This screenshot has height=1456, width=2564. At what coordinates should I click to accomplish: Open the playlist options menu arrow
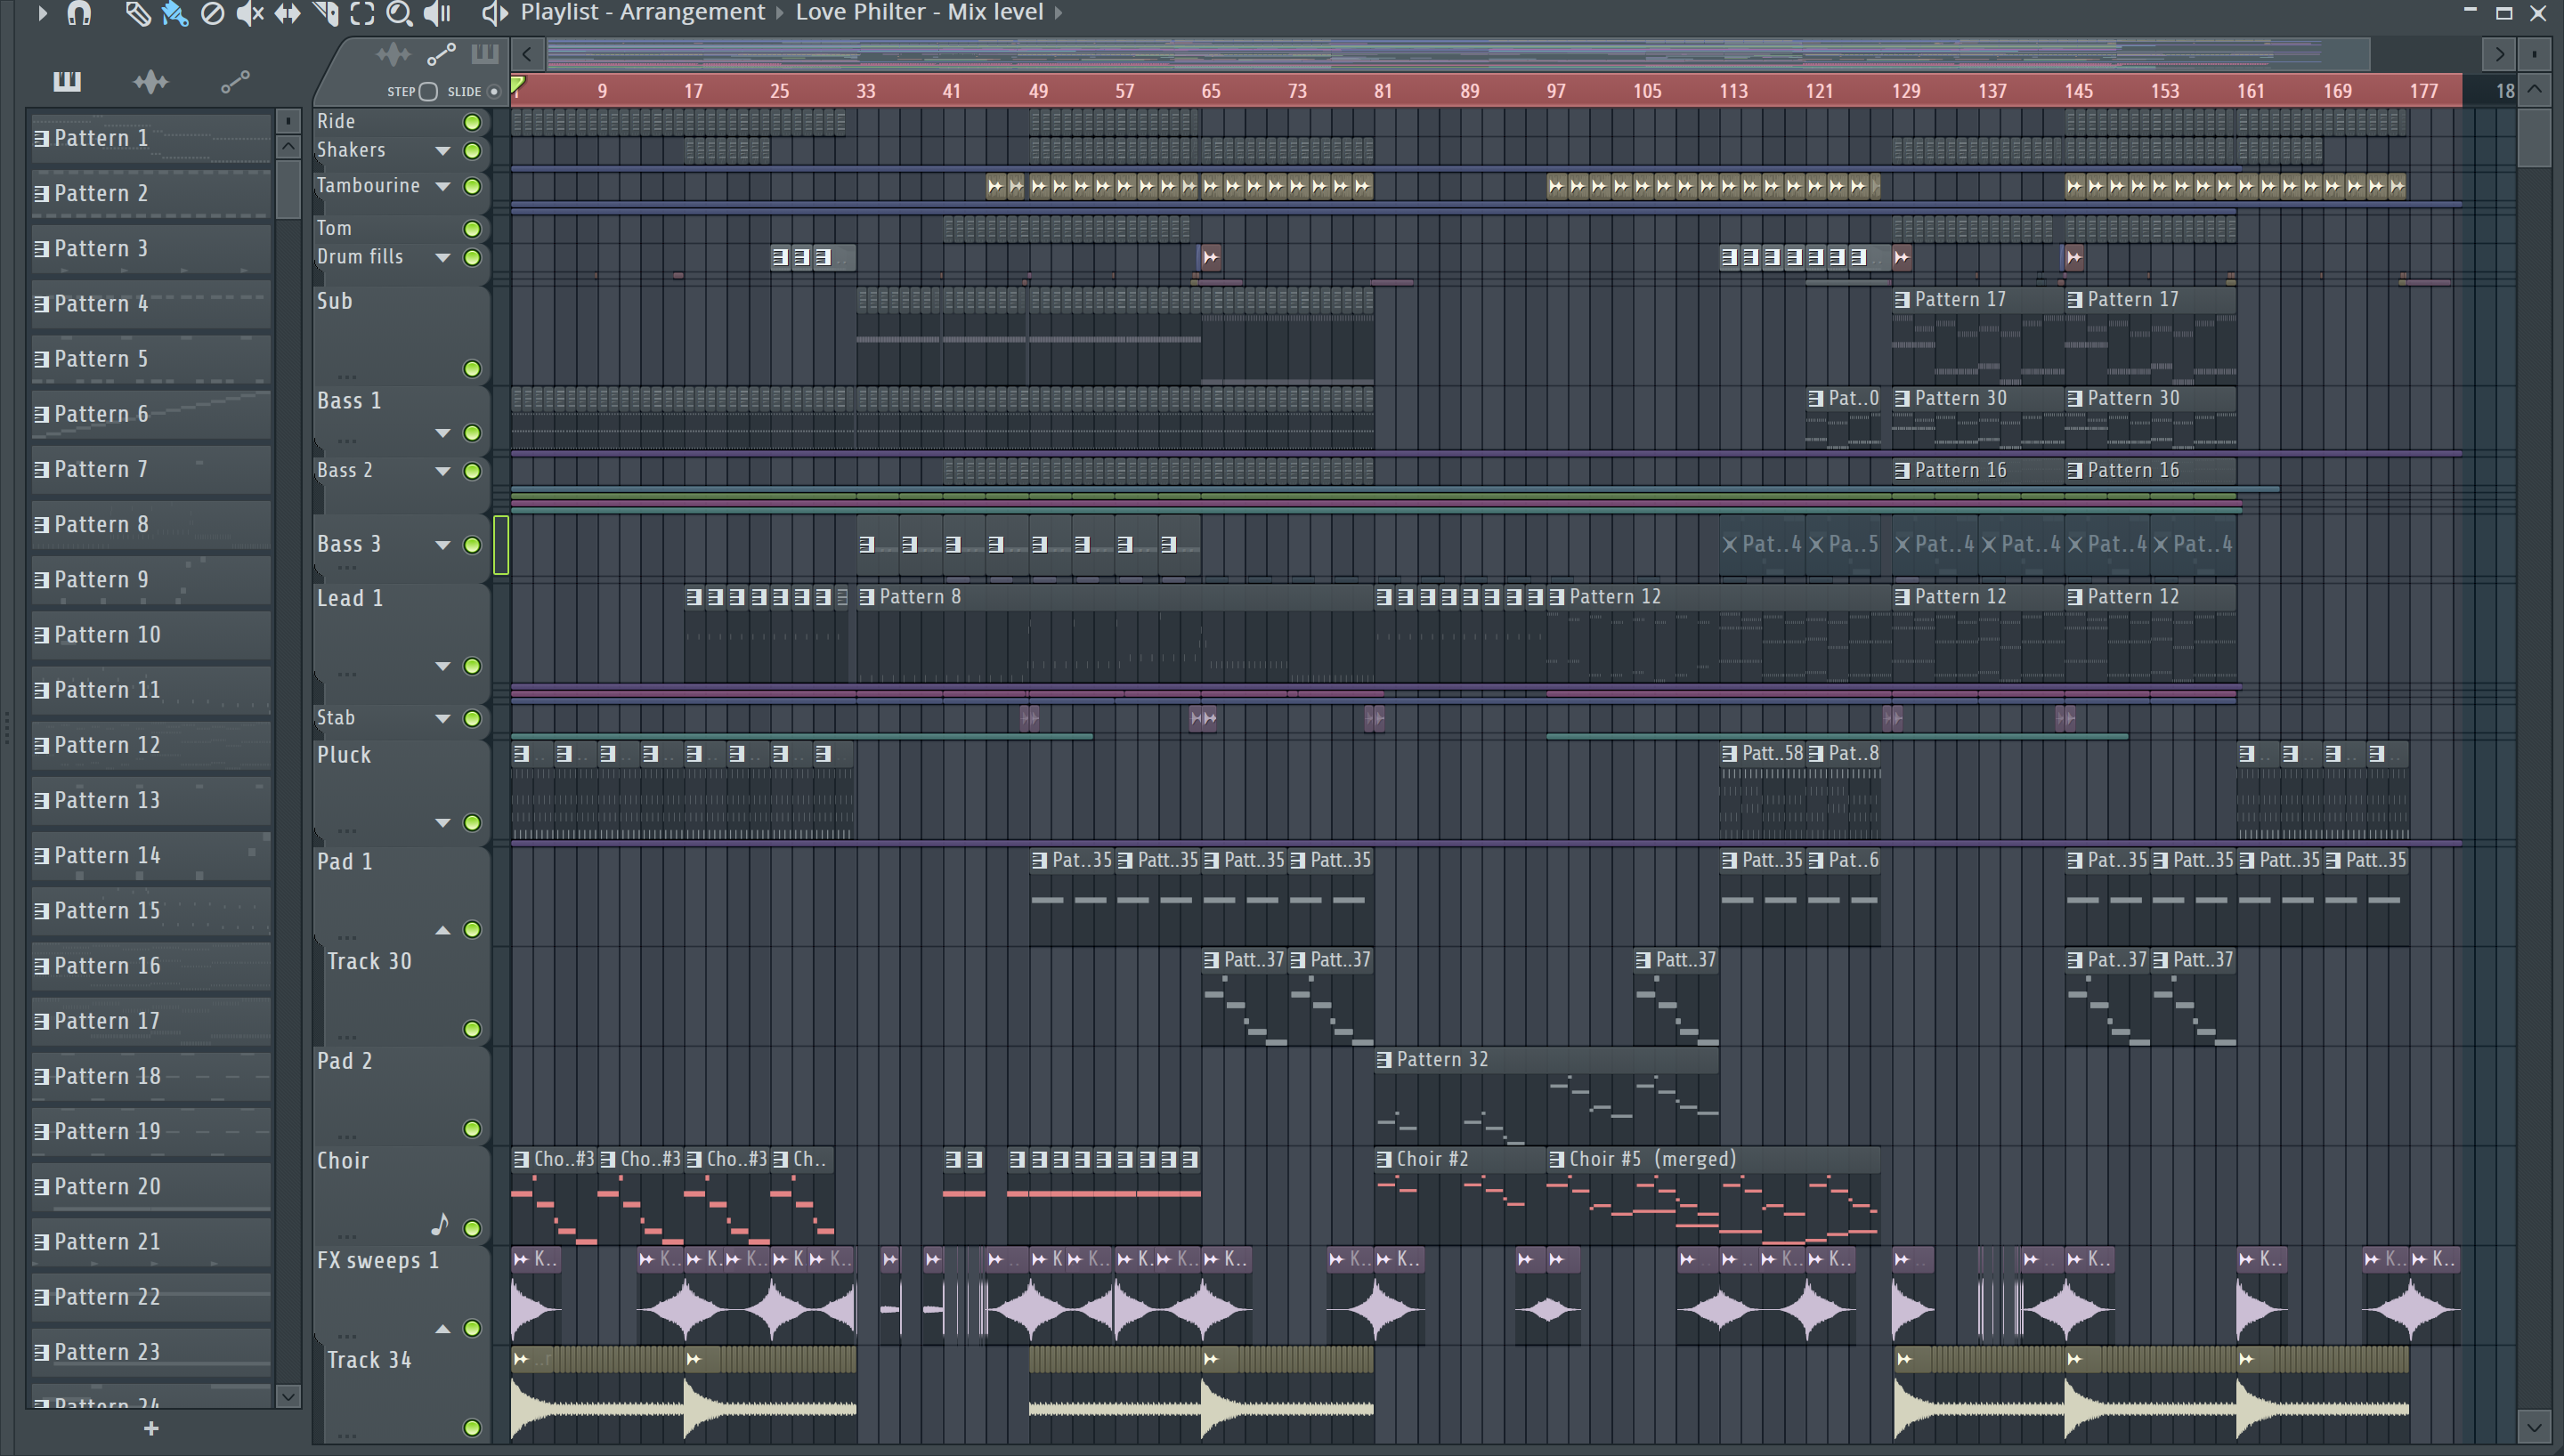click(x=42, y=13)
